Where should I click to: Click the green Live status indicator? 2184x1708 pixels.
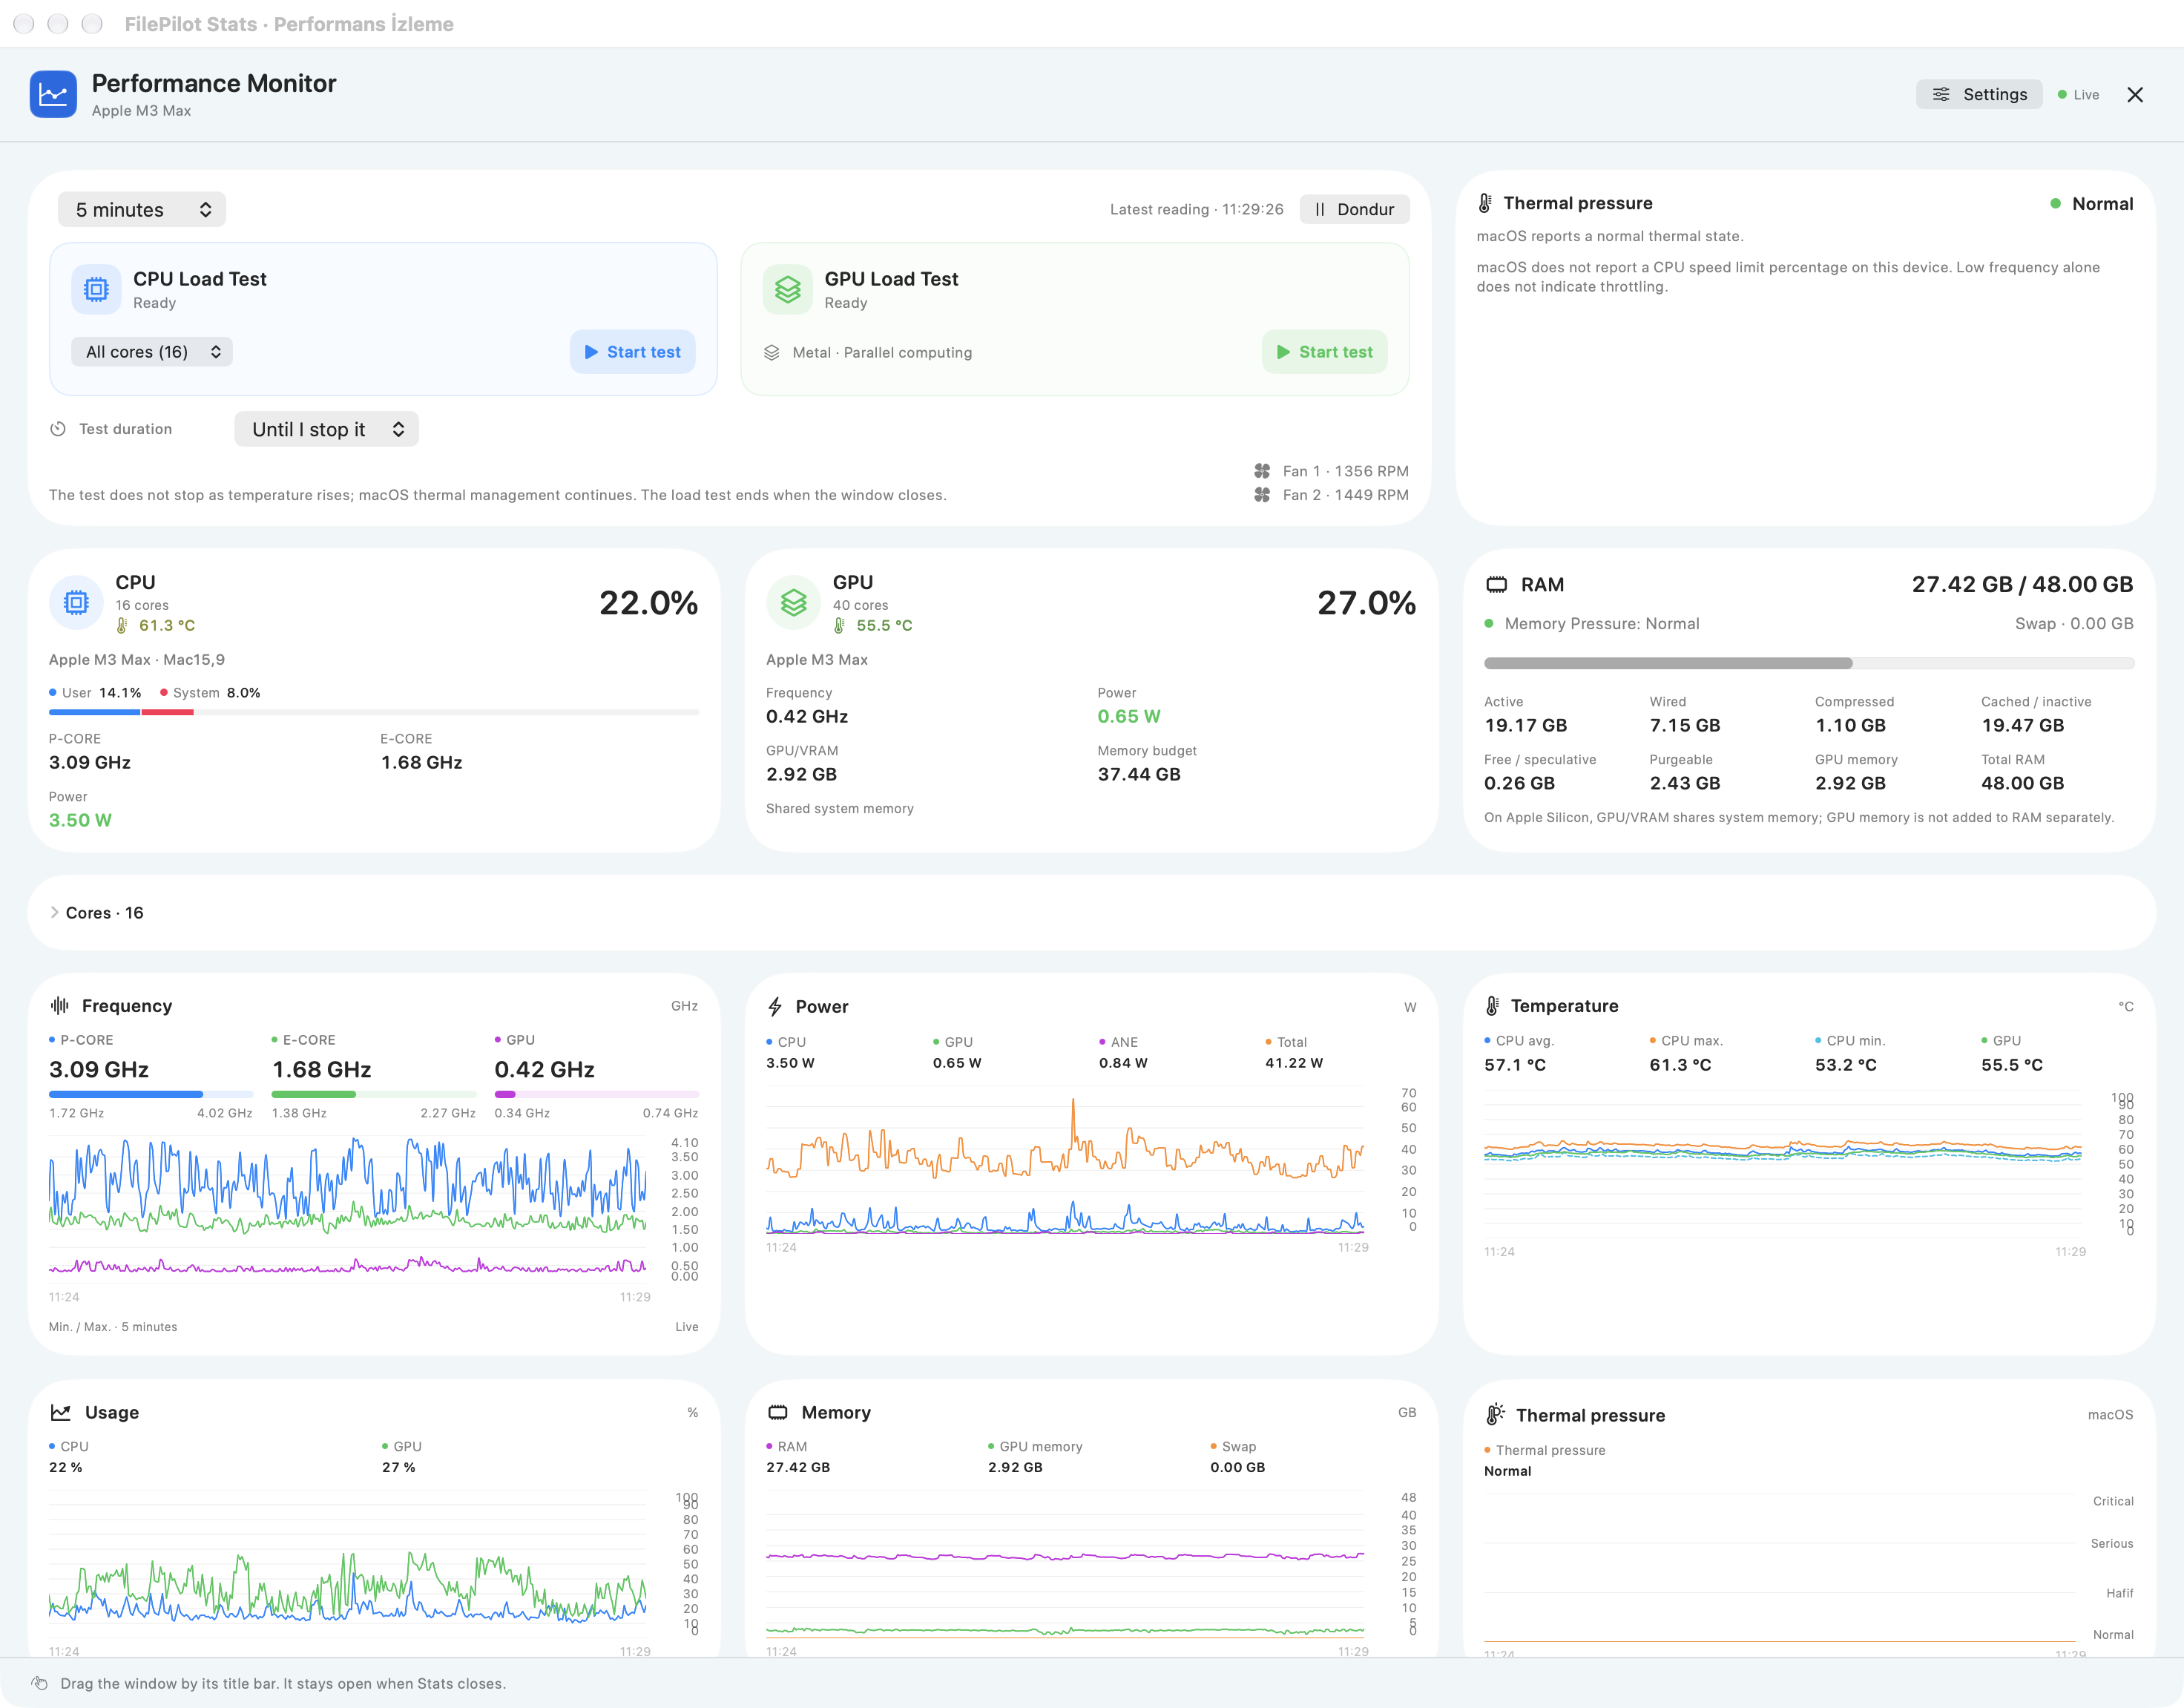(x=2078, y=95)
